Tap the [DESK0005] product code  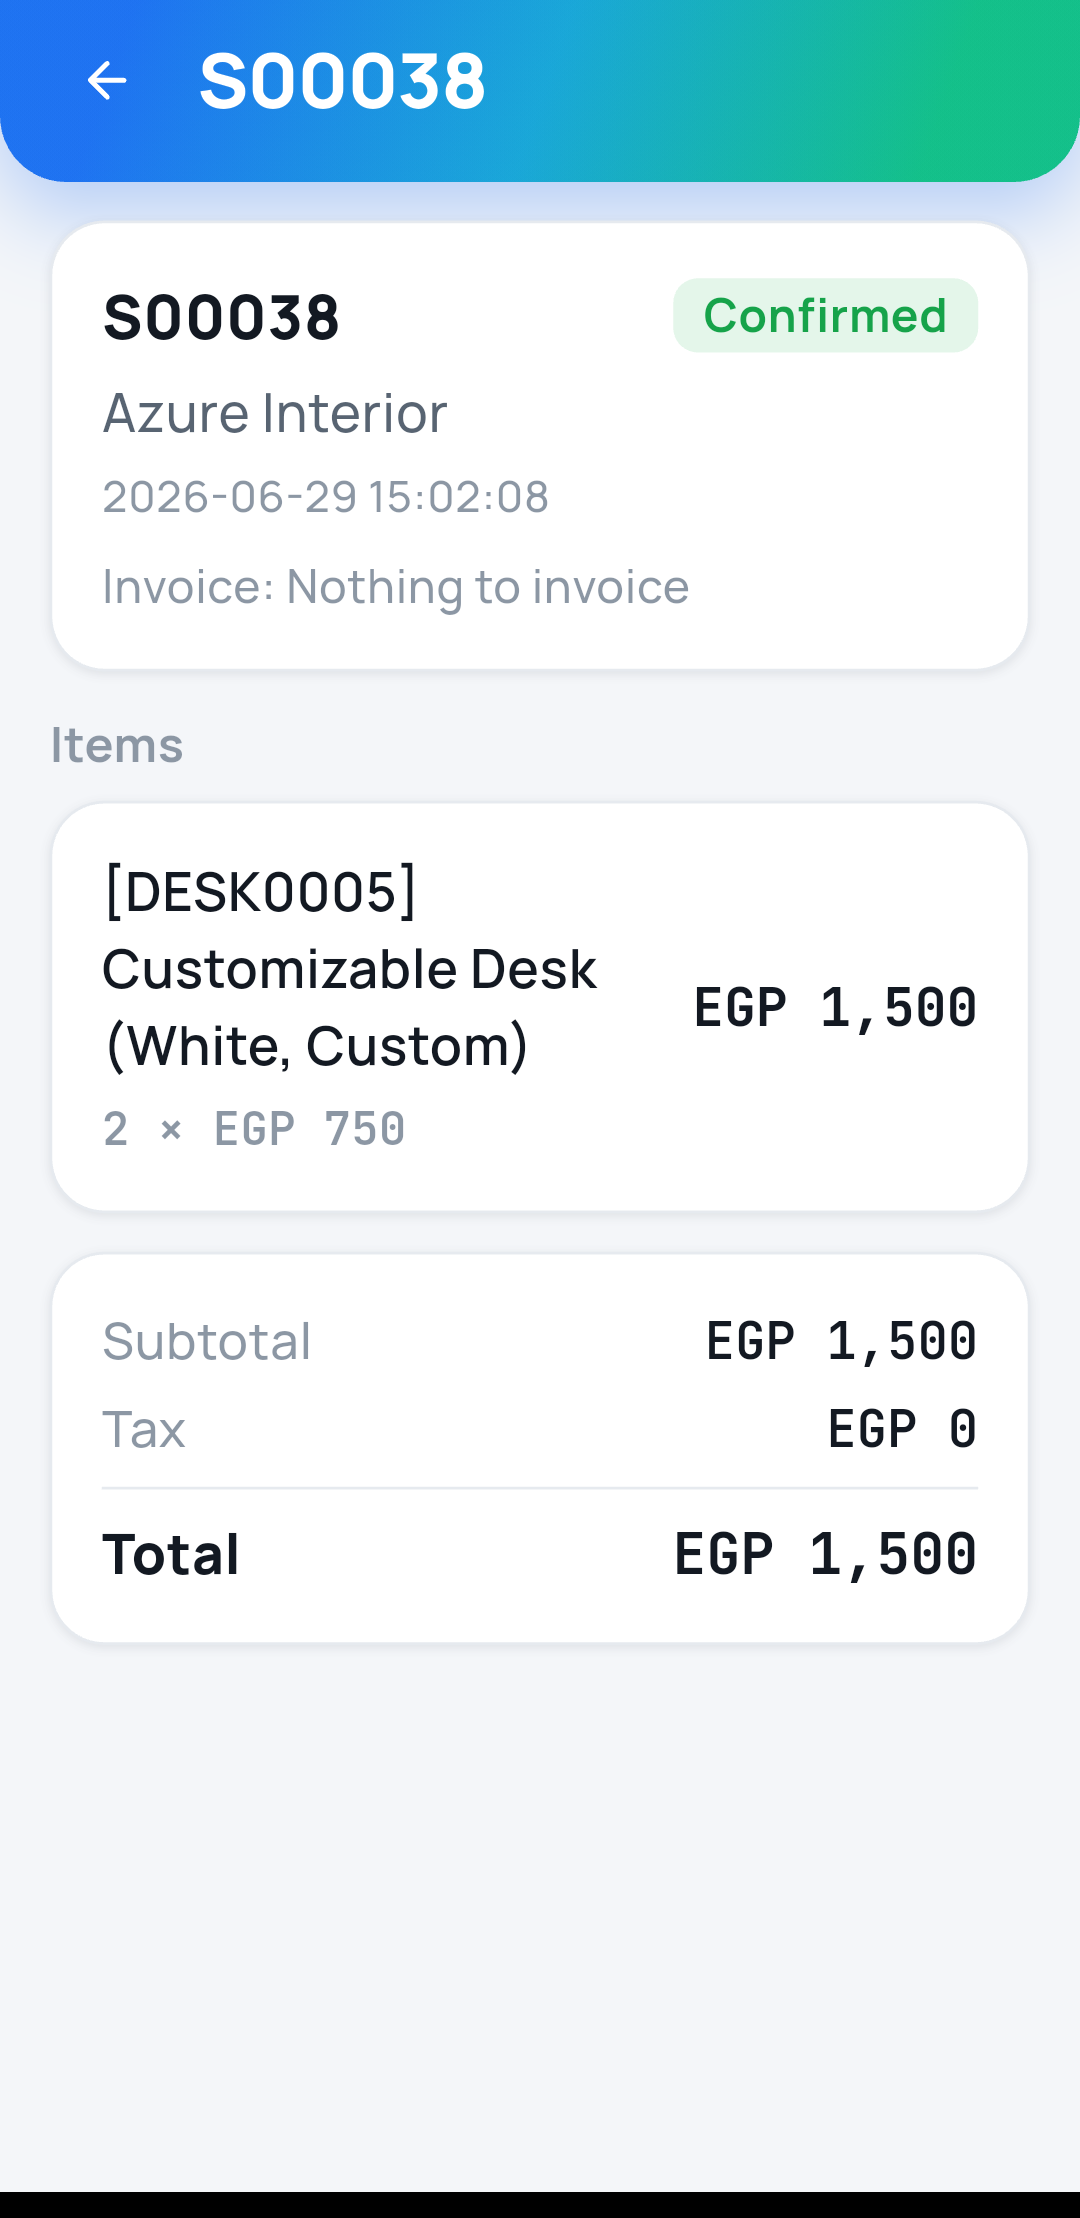pos(260,891)
